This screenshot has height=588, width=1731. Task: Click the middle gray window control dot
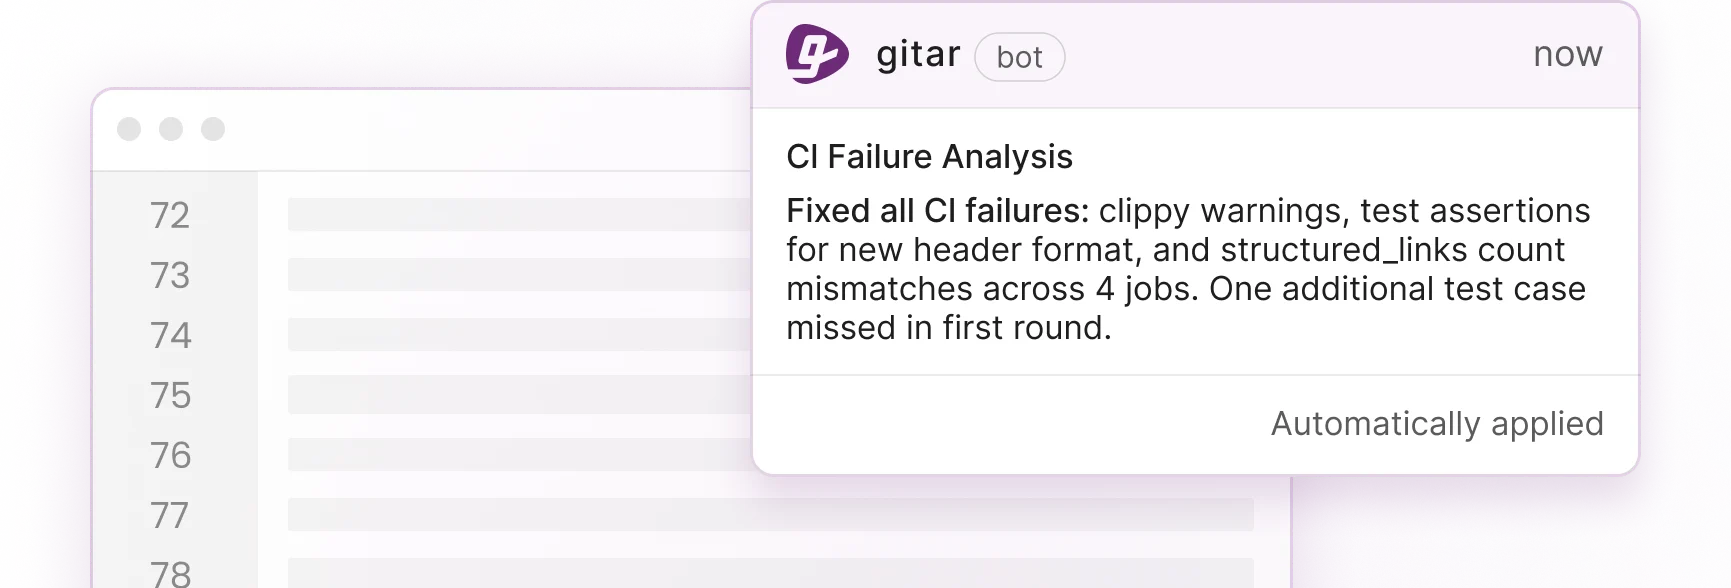(x=171, y=129)
